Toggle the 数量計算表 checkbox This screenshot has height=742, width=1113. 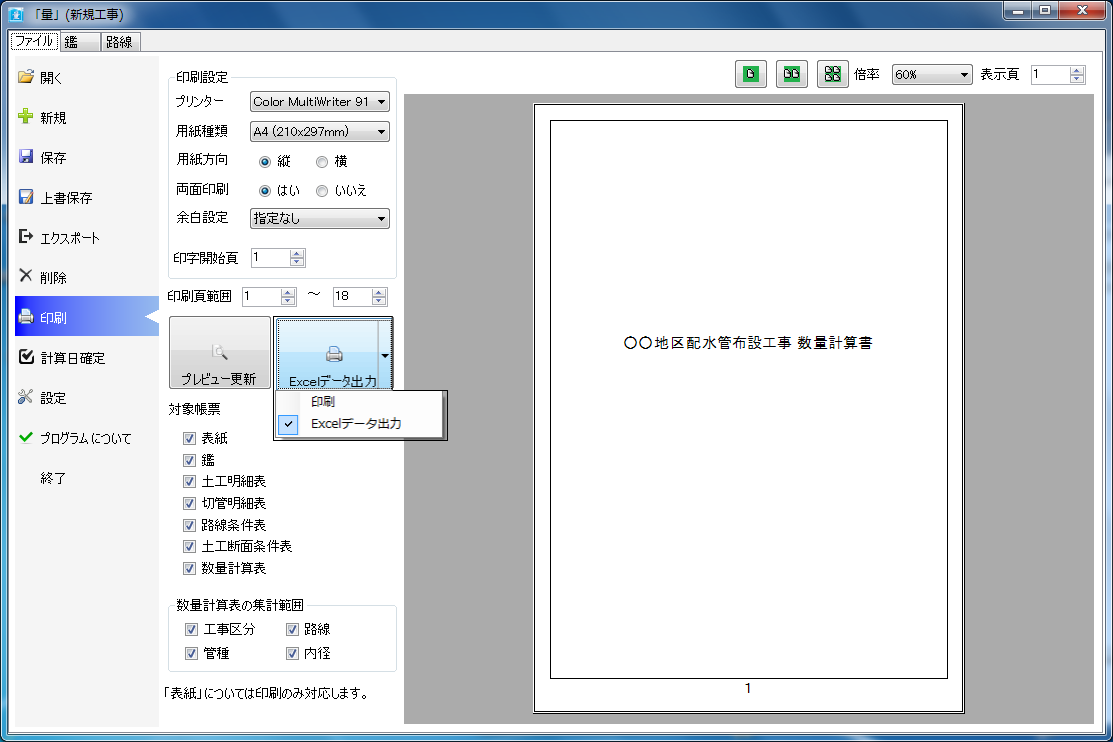pyautogui.click(x=189, y=569)
